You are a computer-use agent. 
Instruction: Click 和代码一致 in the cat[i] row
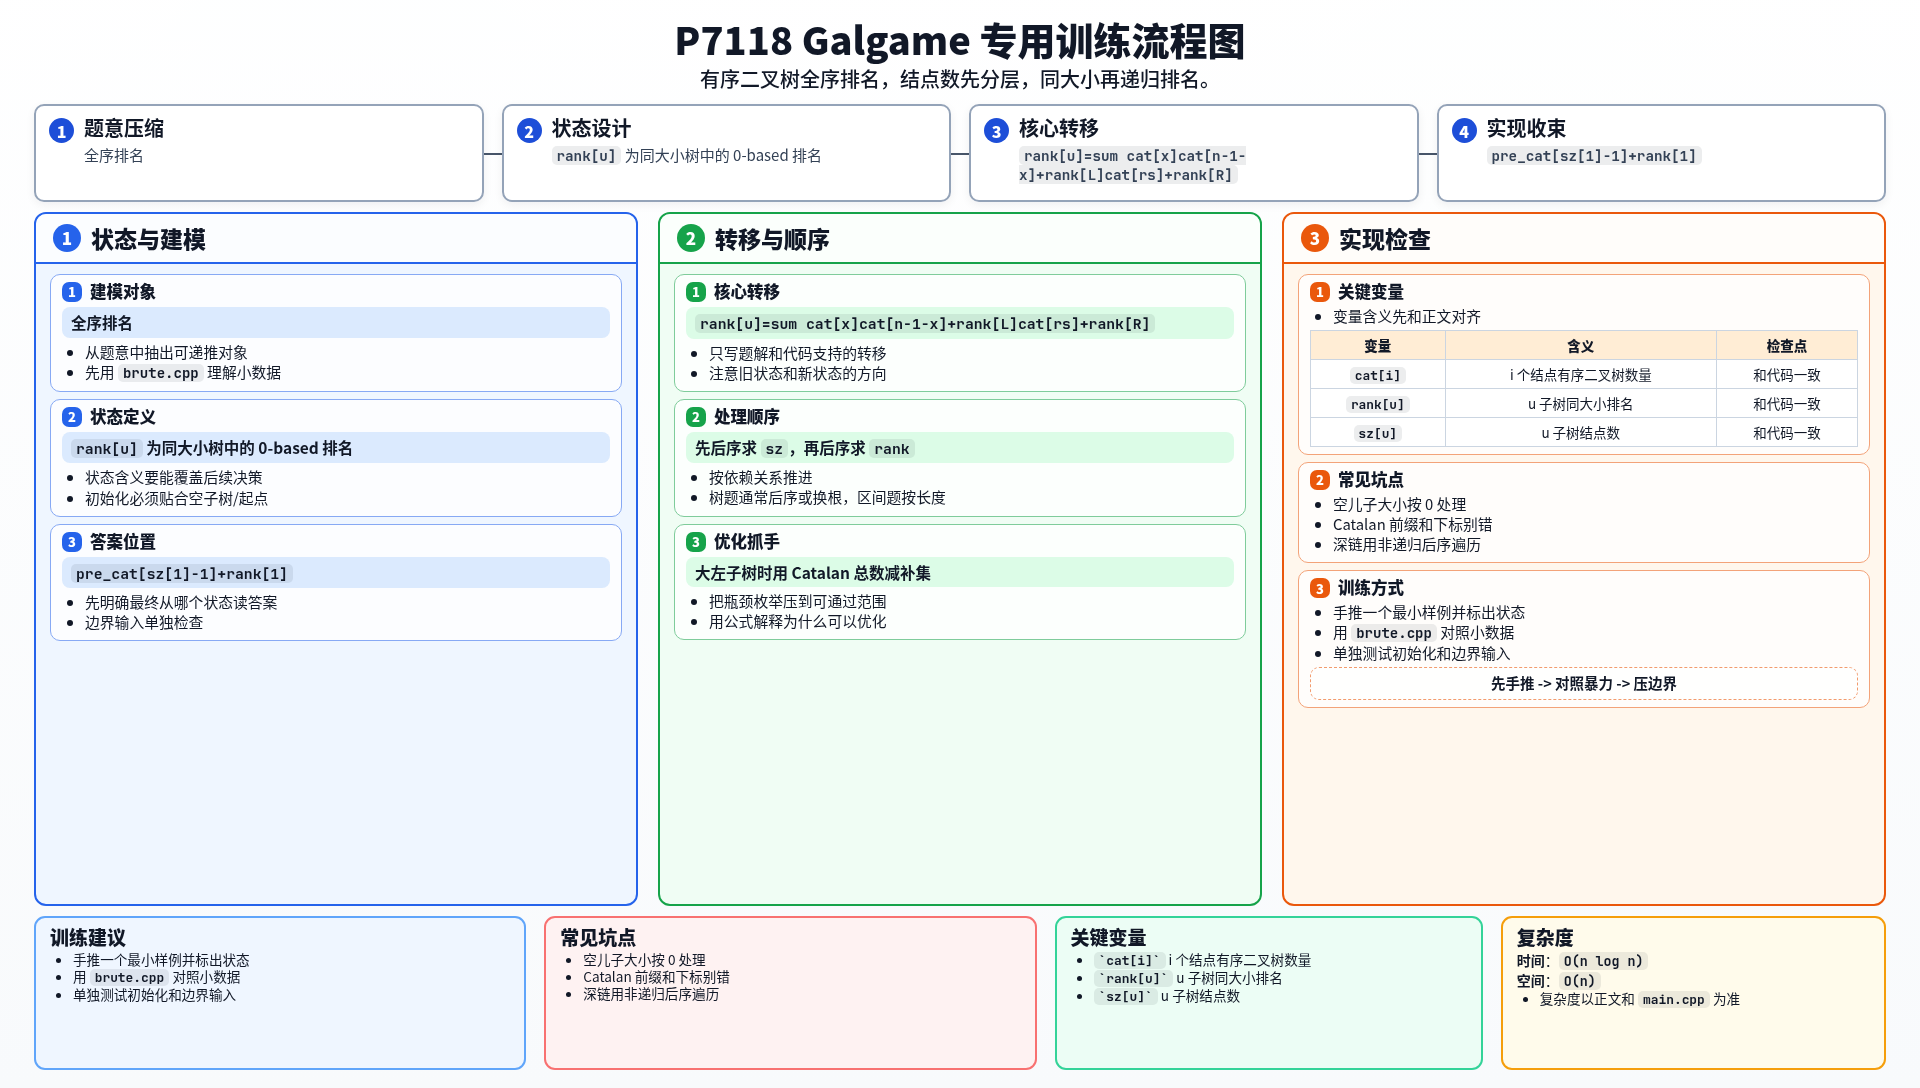[1787, 375]
